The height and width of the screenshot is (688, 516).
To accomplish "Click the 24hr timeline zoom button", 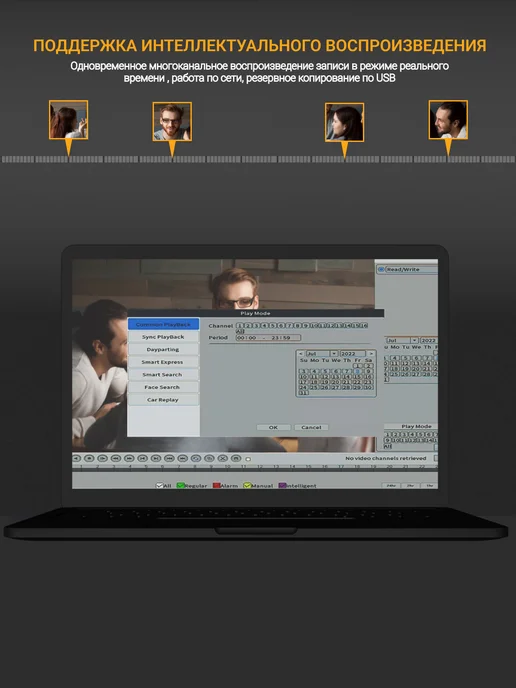I will coord(391,486).
